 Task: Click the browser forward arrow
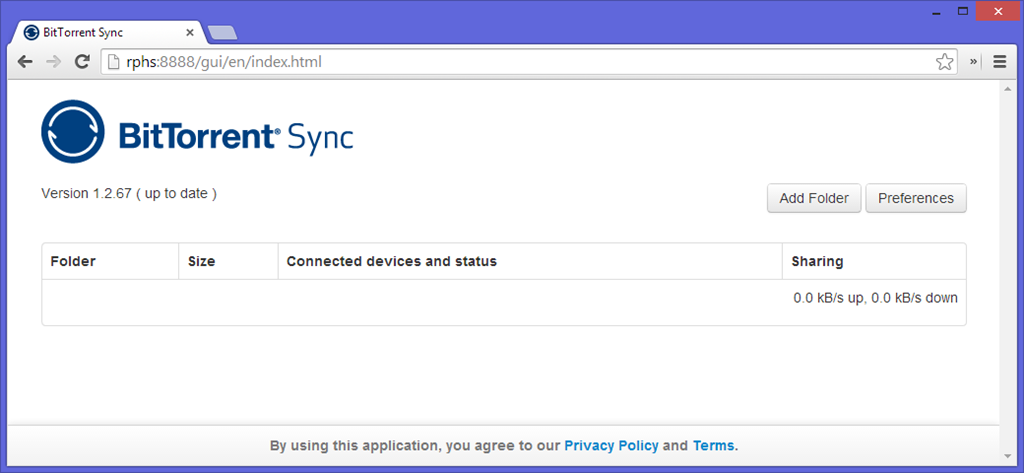[x=53, y=62]
